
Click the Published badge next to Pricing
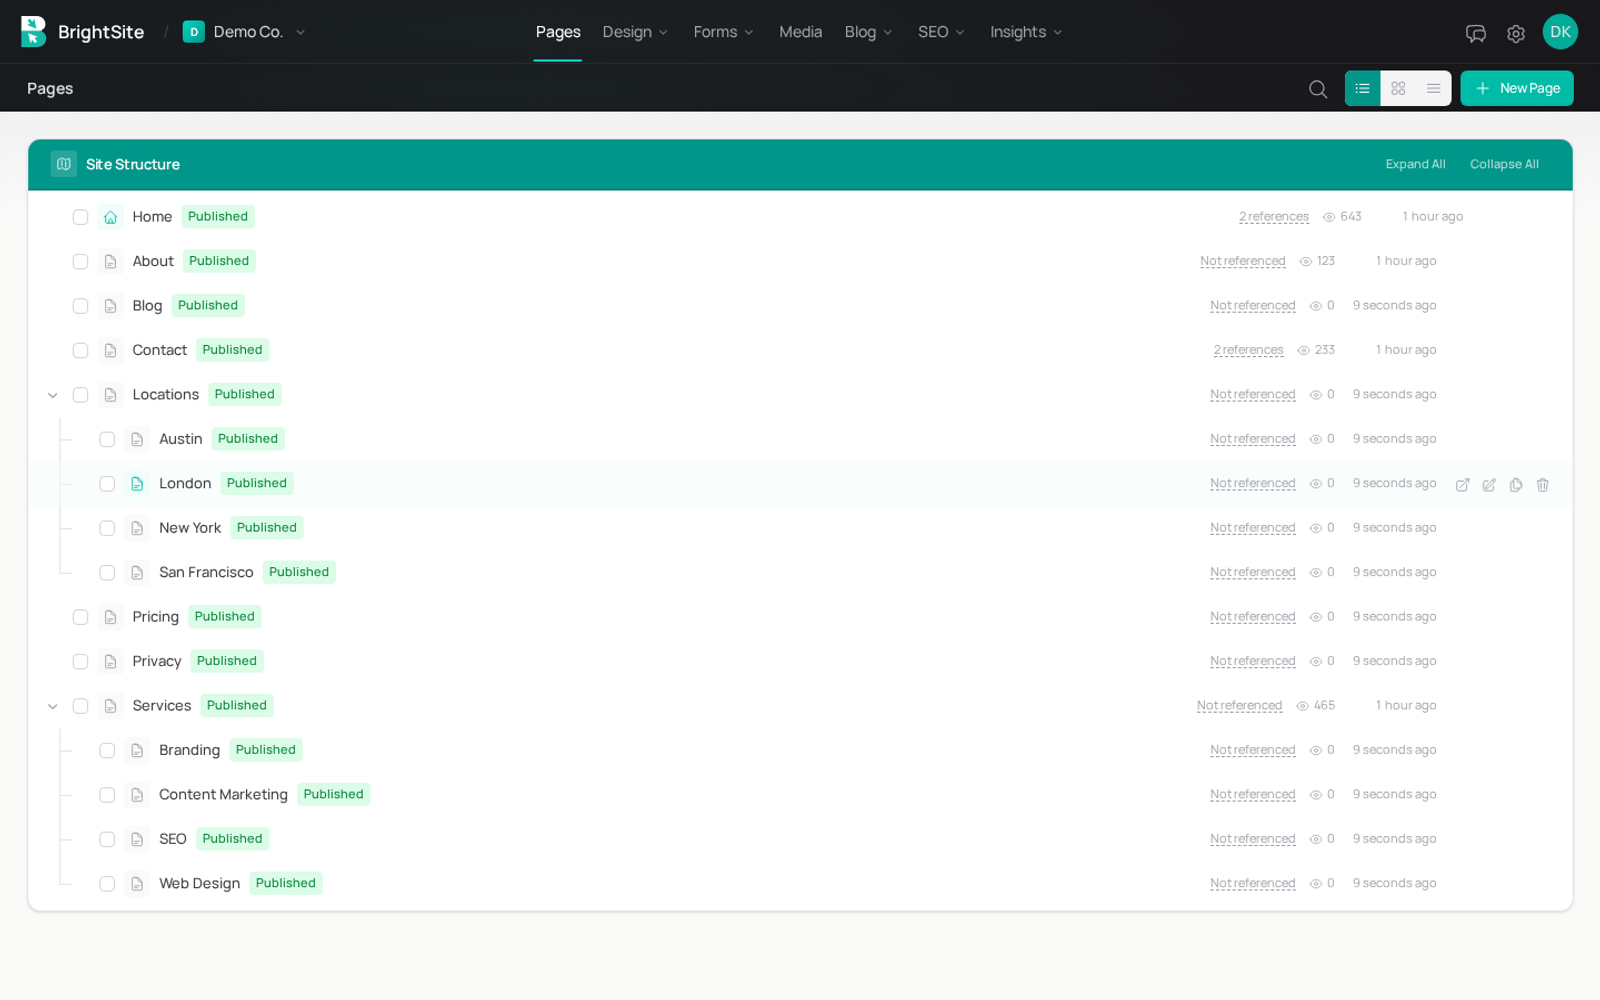(225, 617)
